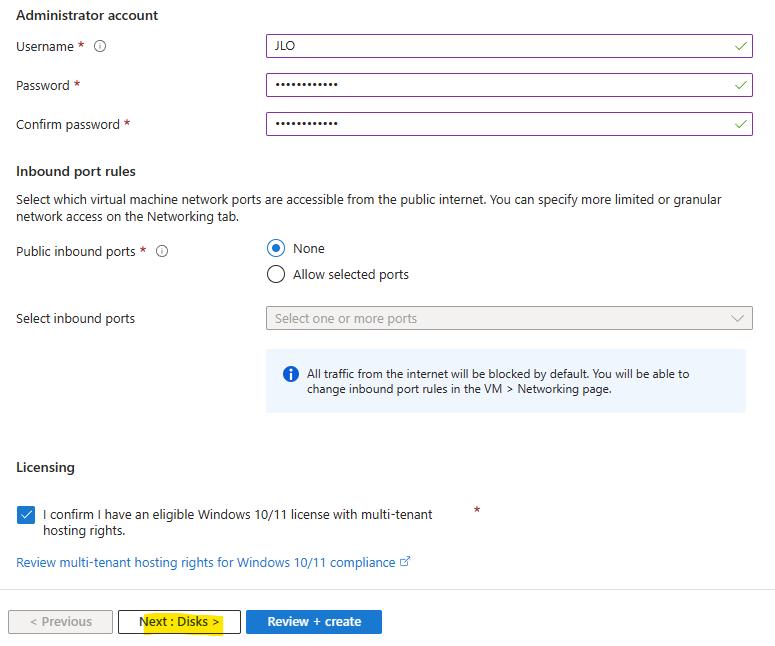This screenshot has height=646, width=775.
Task: Click green checkmark in Password field
Action: coord(740,86)
